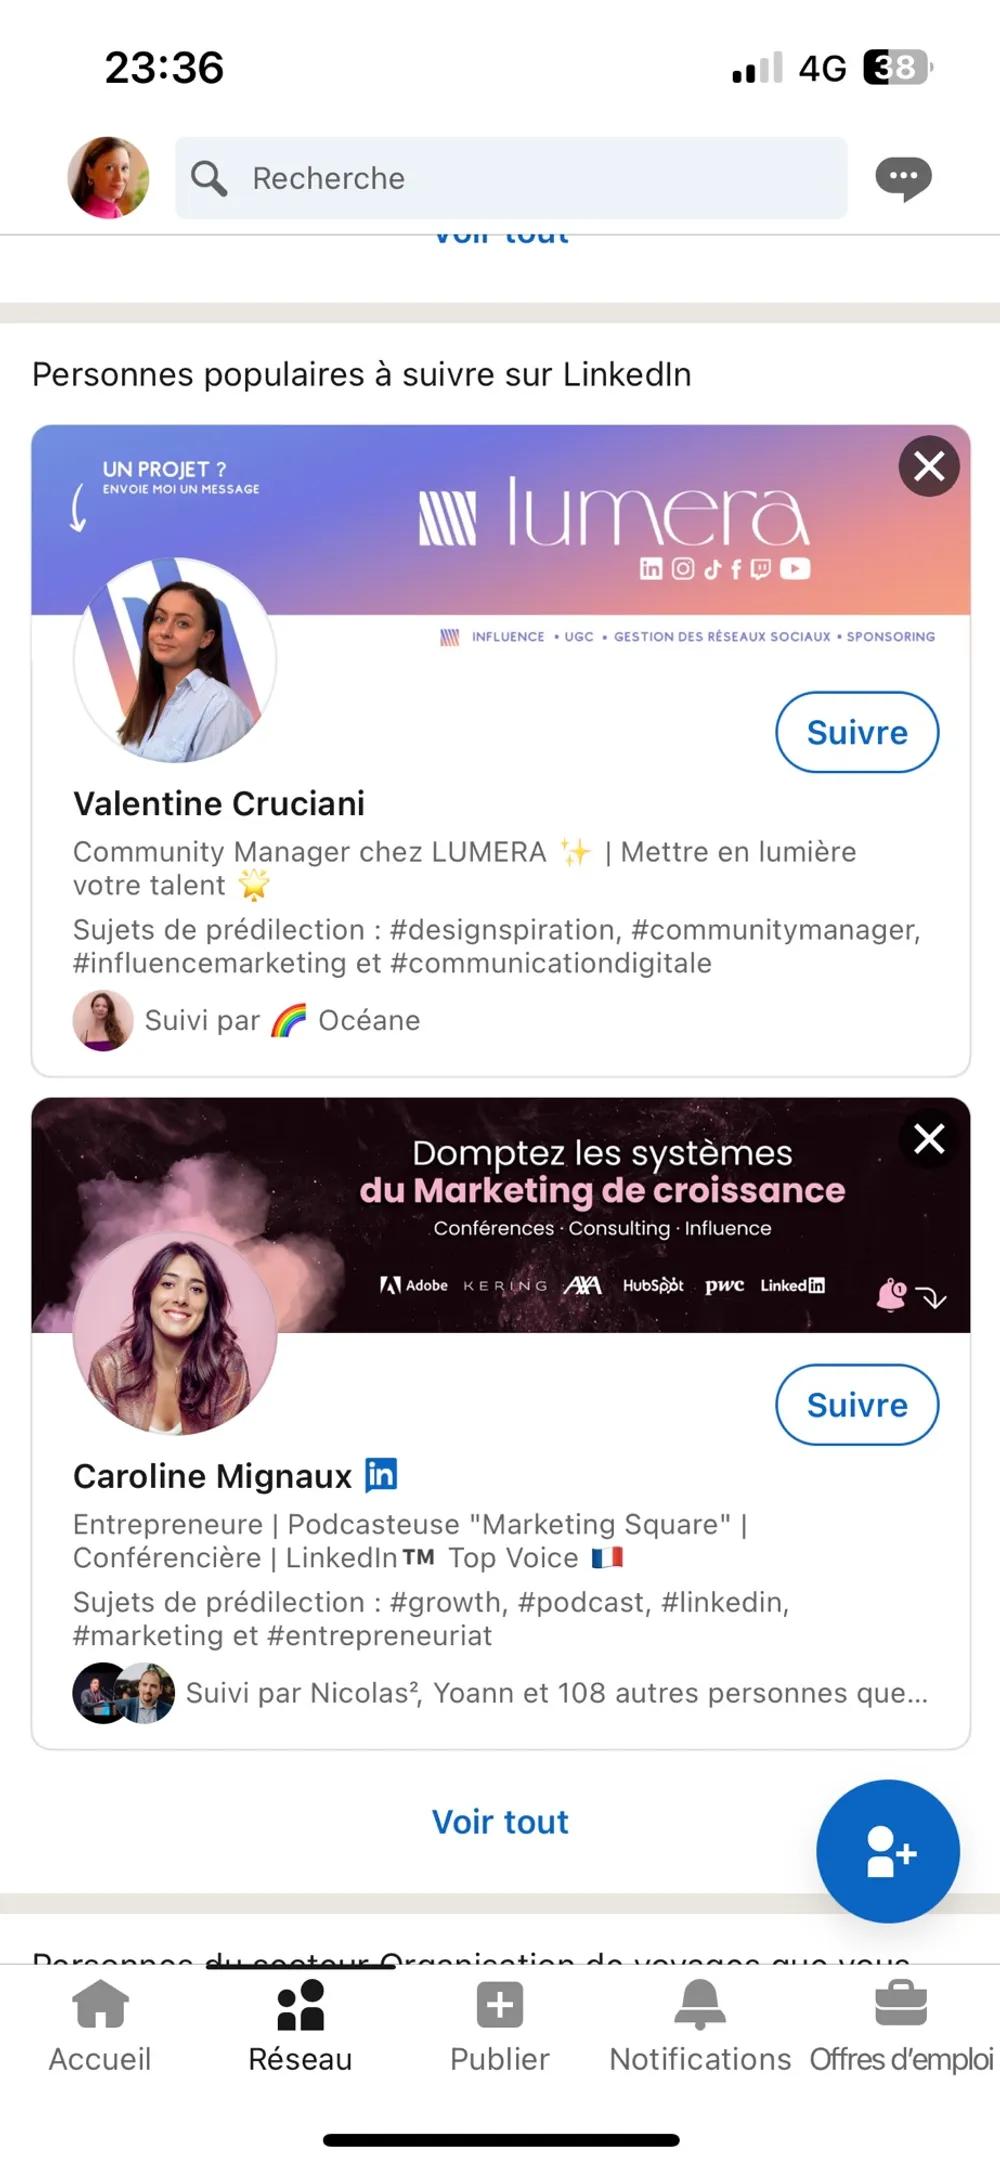Follow Valentine Cruciani with Suivre button
The image size is (1000, 2167).
point(857,732)
